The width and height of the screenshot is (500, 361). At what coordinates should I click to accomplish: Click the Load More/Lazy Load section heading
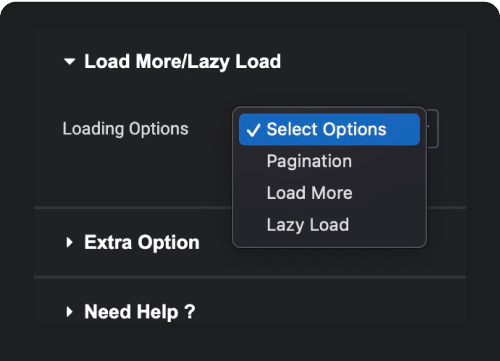coord(182,62)
